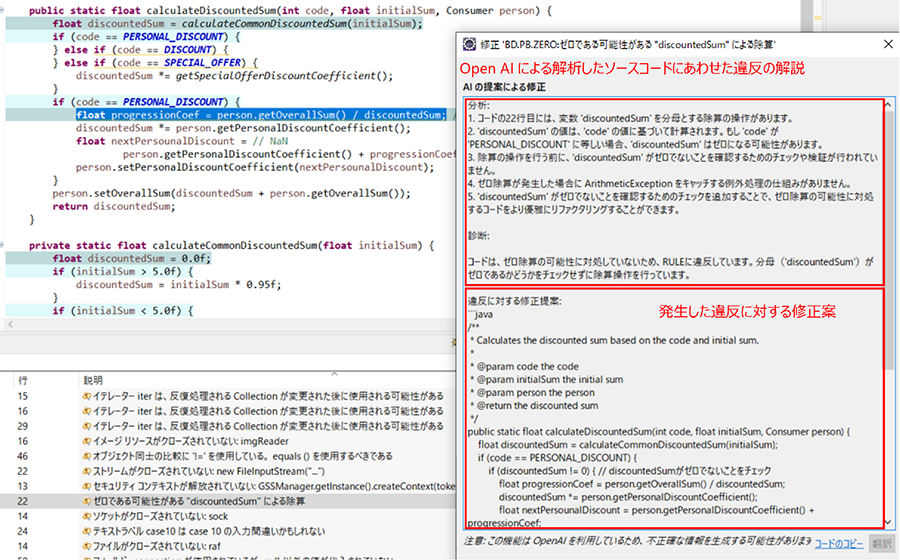Click line number 24 in violations list

tap(23, 531)
